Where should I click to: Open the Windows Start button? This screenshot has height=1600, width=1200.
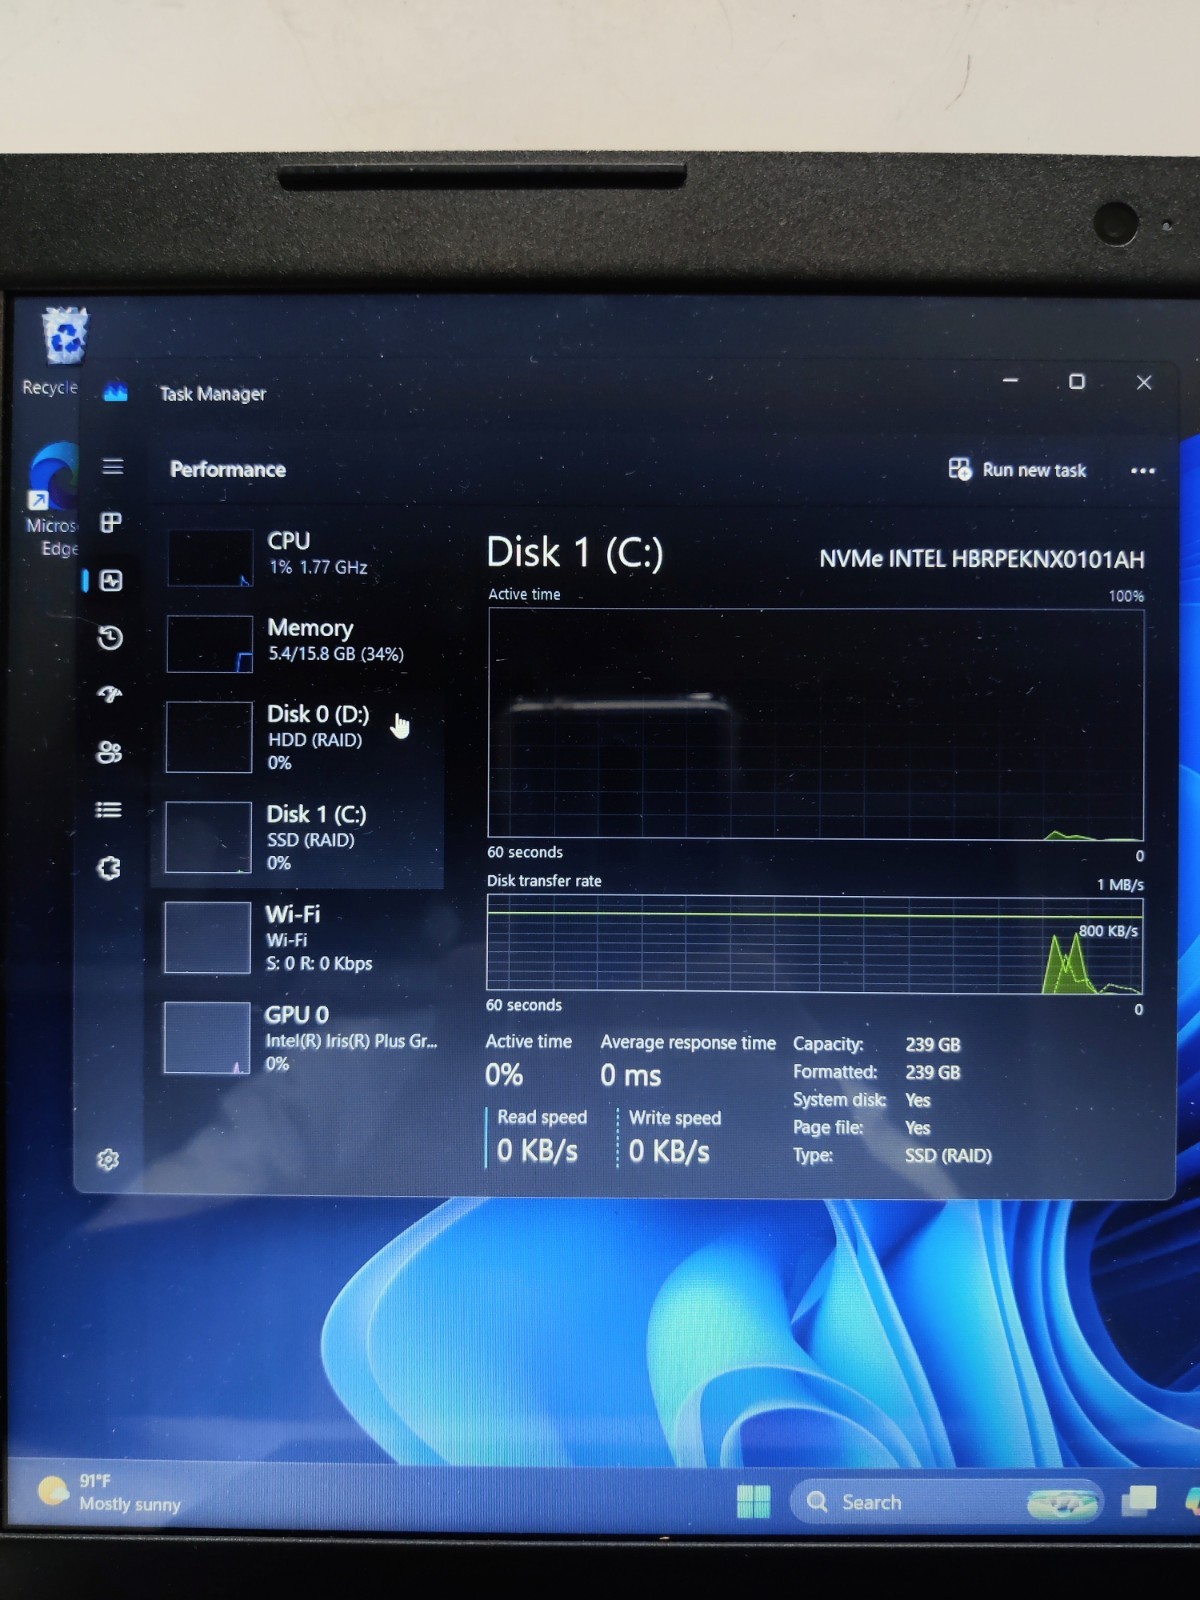[x=753, y=1501]
